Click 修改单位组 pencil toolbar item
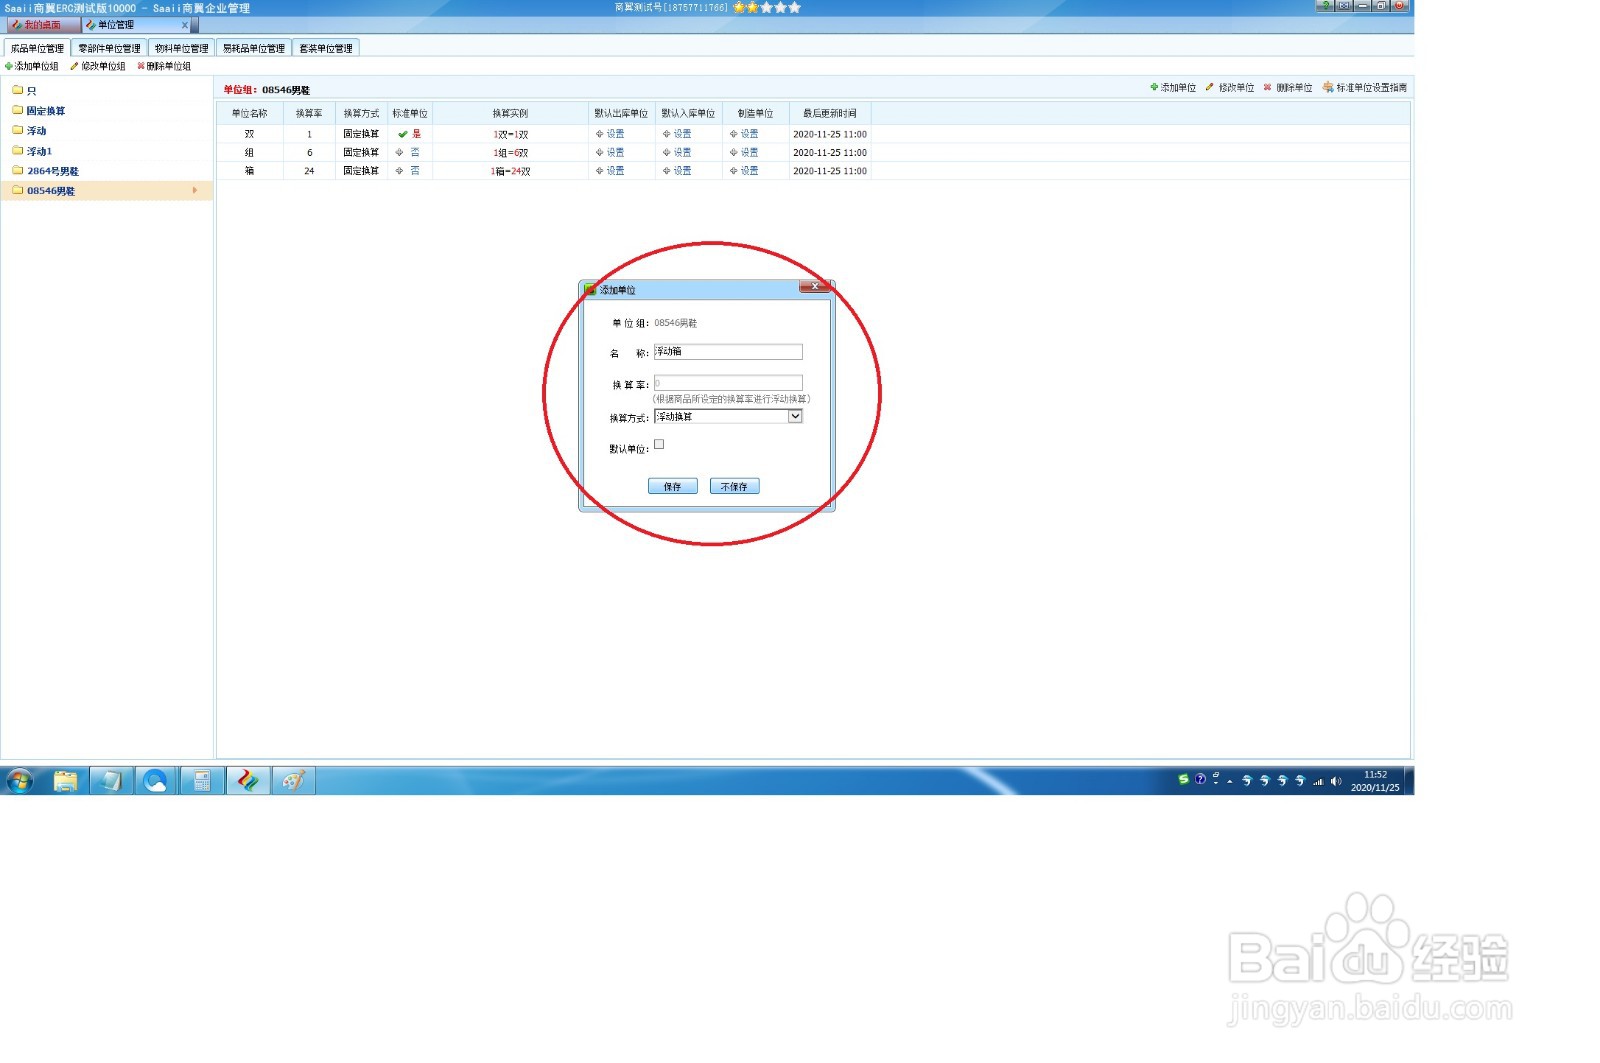 point(98,66)
